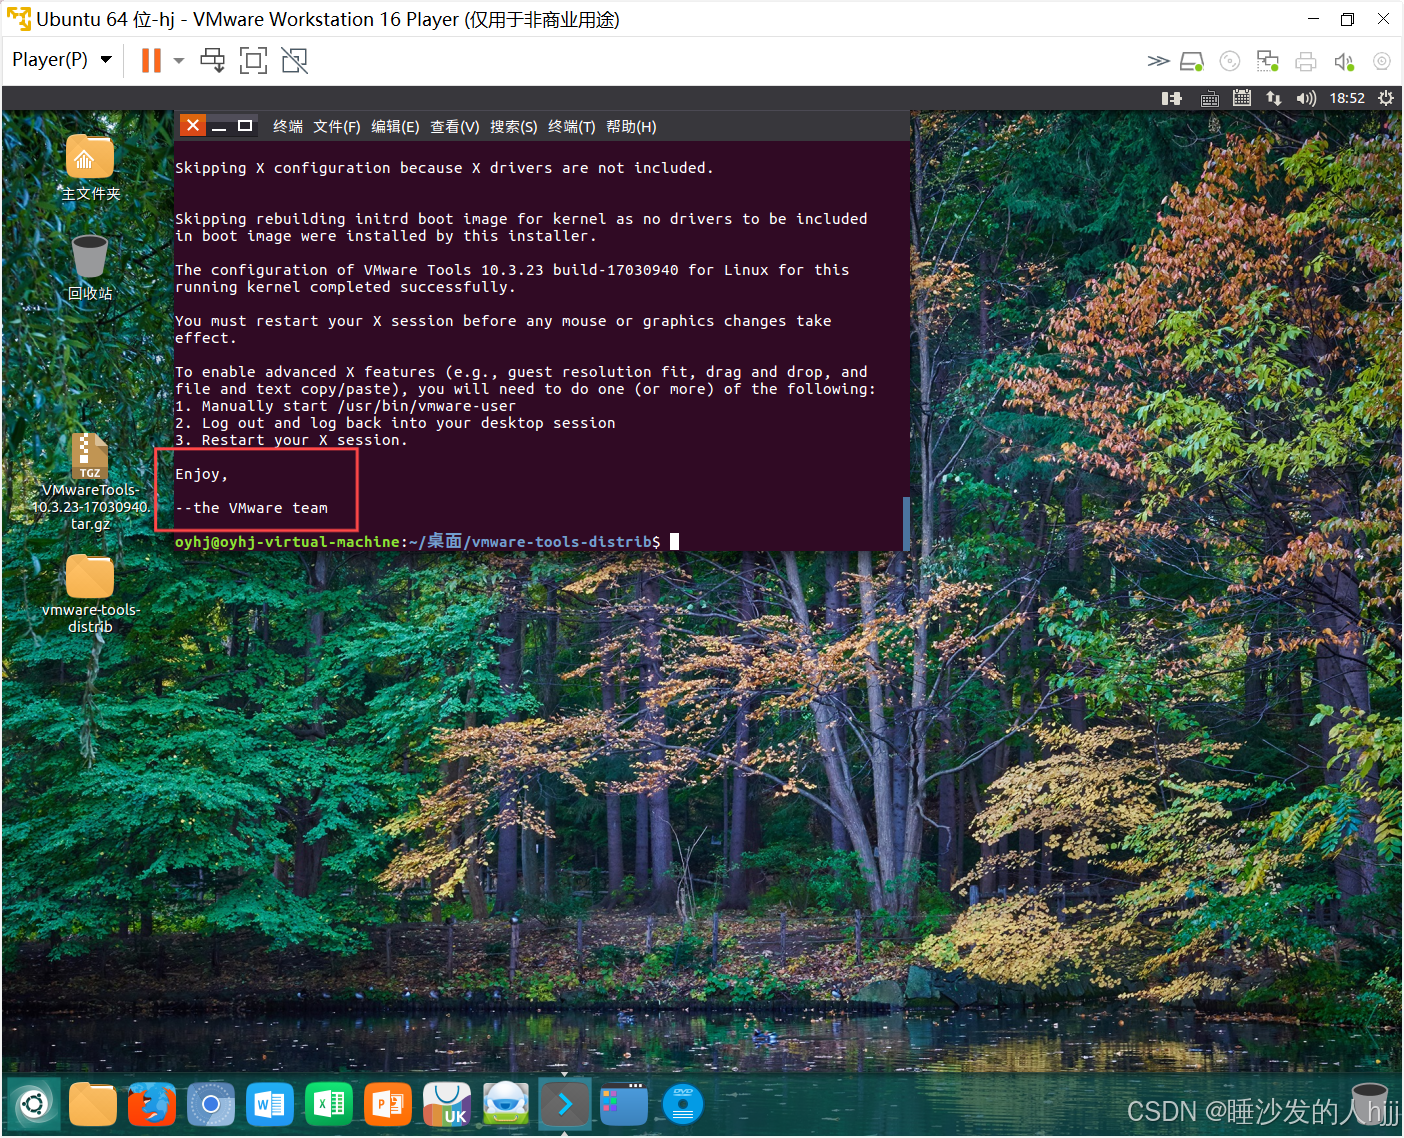Viewport: 1404px width, 1138px height.
Task: Open the Player(P) dropdown menu
Action: point(61,60)
